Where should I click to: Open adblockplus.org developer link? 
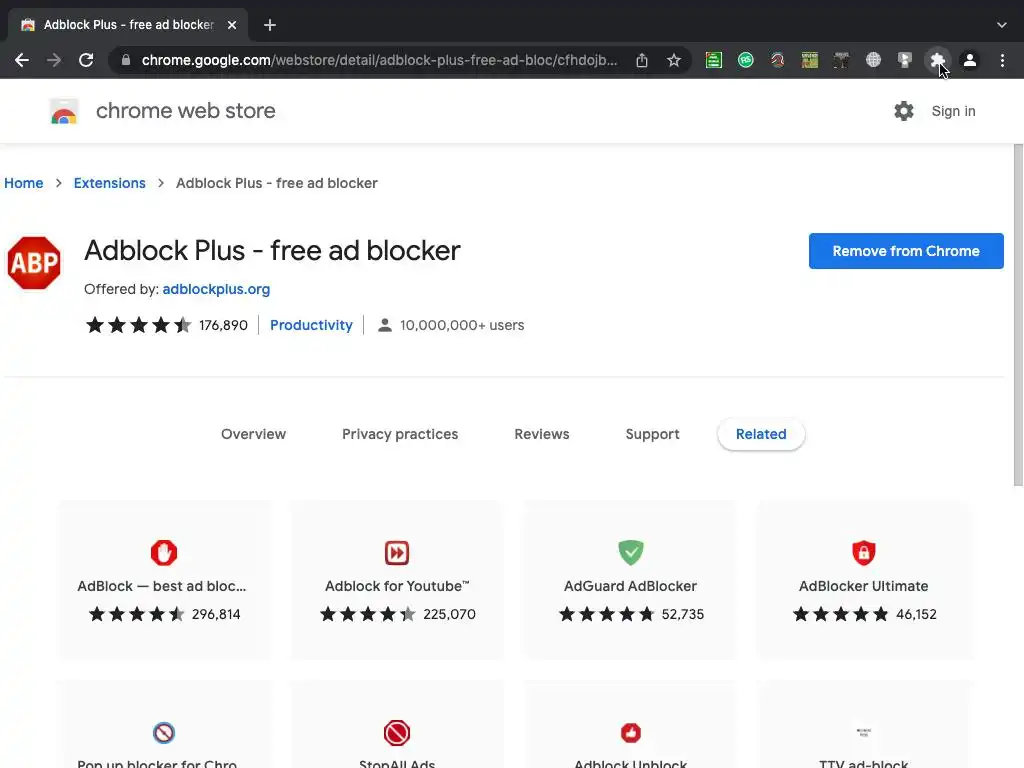coord(216,289)
